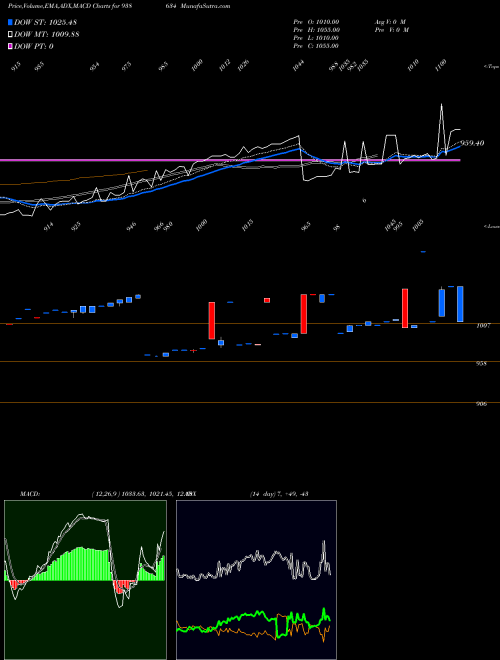Click the 'Pre O: 1010.00' value

[x=316, y=22]
